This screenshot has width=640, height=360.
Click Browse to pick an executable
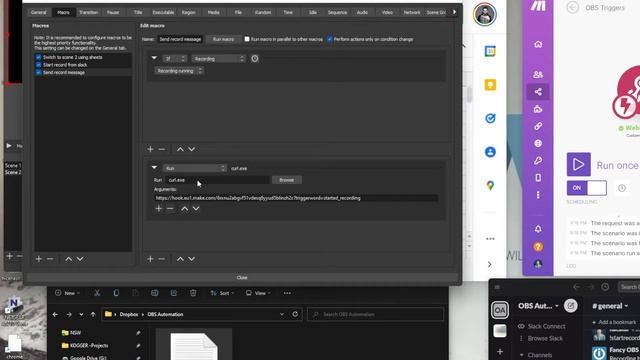[287, 180]
